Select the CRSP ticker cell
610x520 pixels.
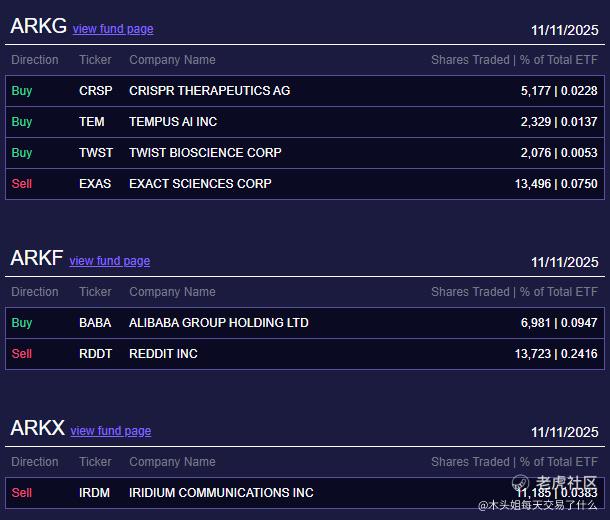(x=96, y=91)
